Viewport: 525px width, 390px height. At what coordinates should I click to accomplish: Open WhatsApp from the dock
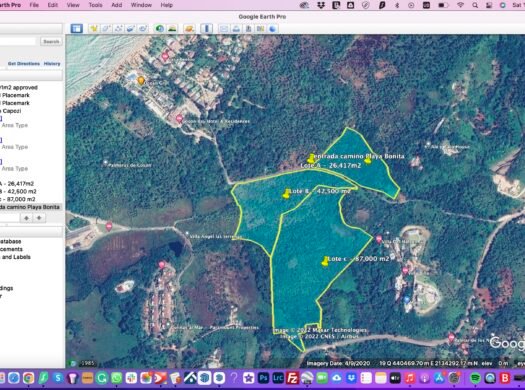click(117, 378)
